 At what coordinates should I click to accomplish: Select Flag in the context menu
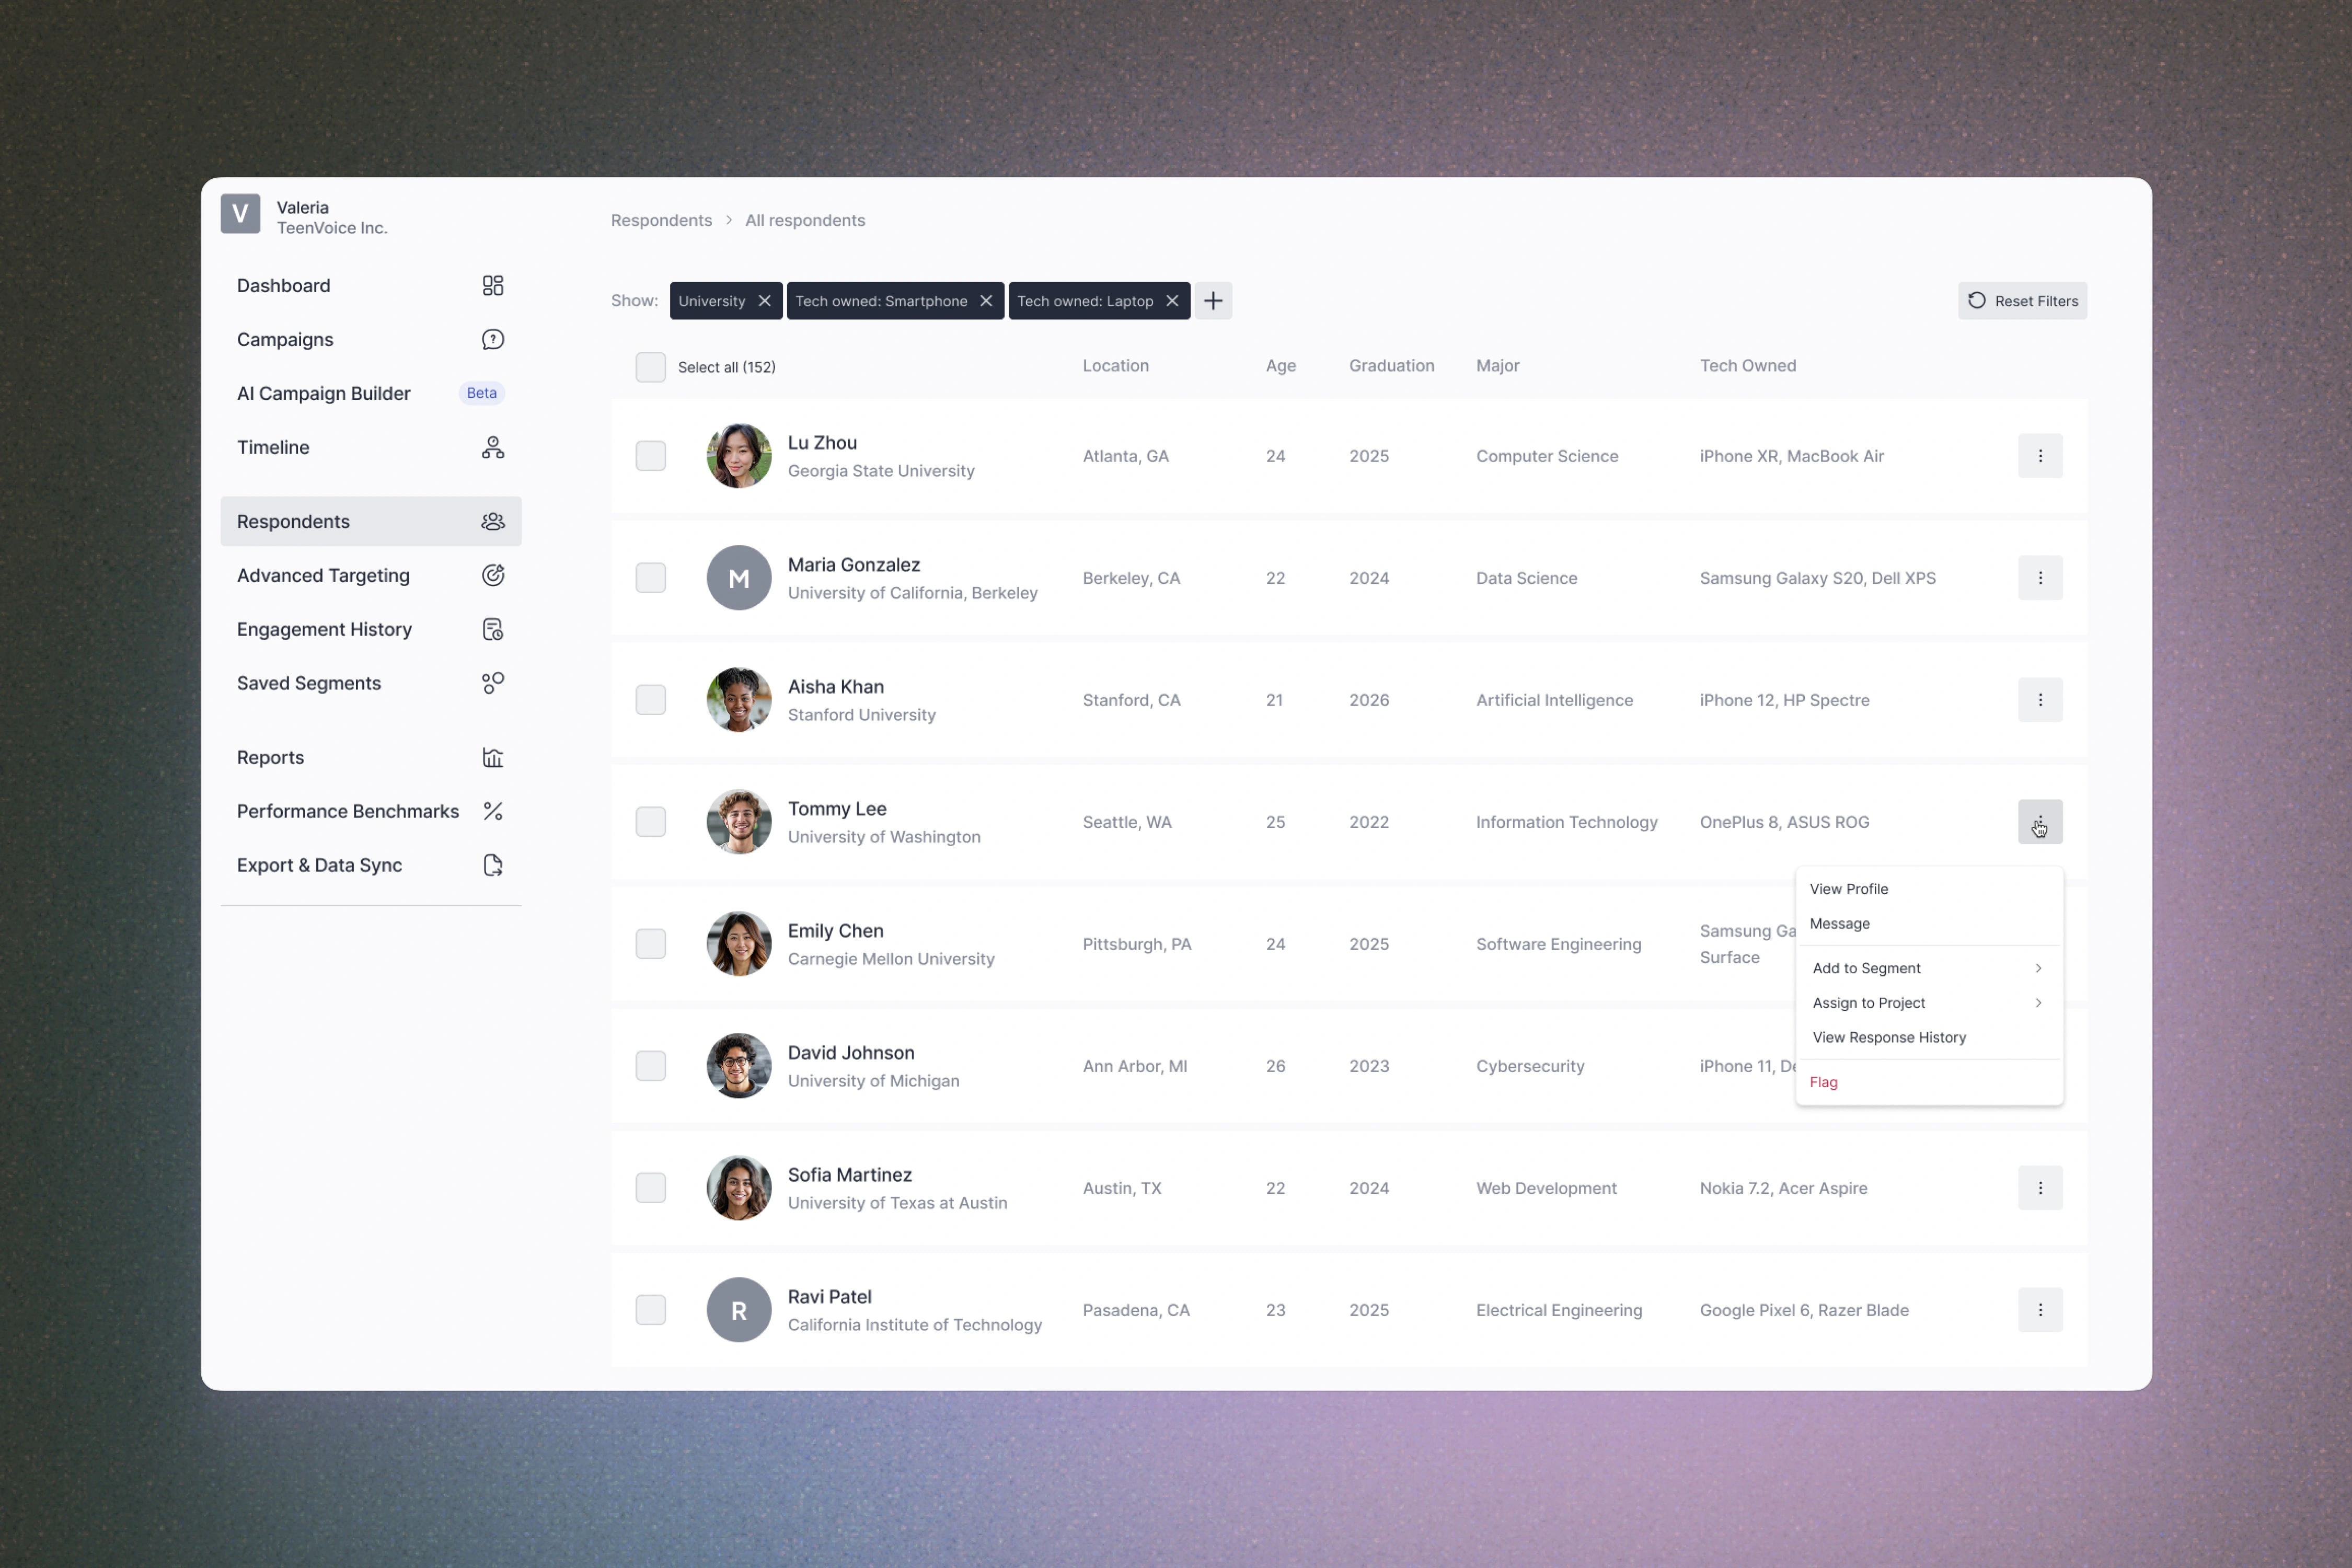tap(1823, 1082)
